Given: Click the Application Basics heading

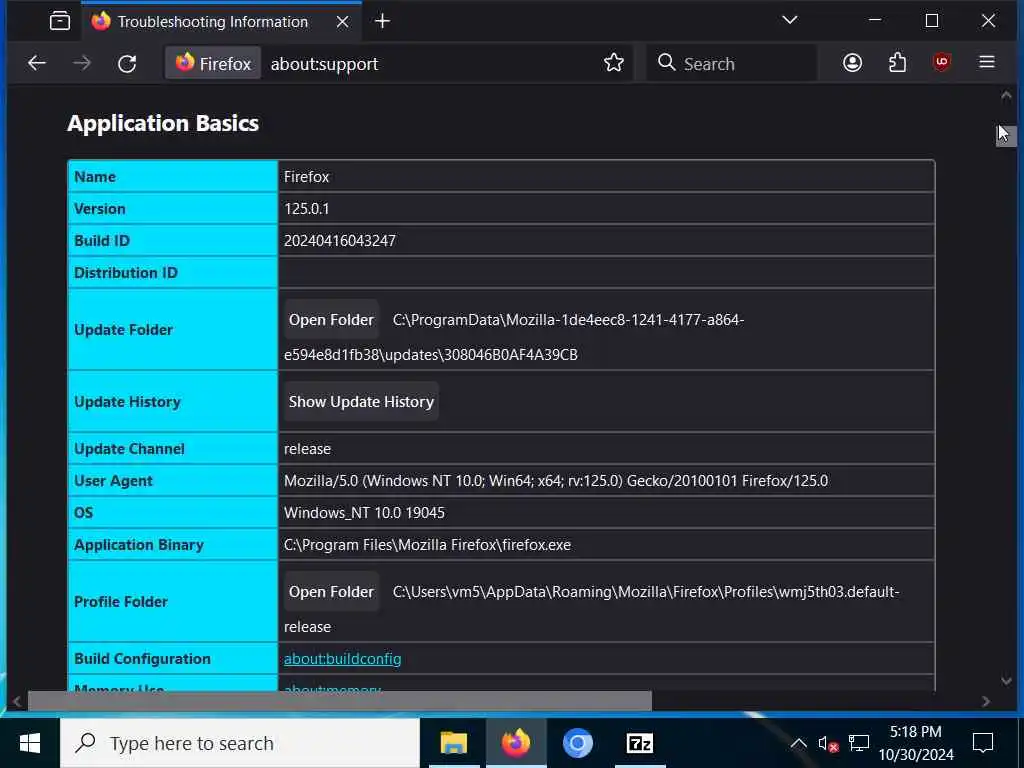Looking at the screenshot, I should [x=163, y=123].
